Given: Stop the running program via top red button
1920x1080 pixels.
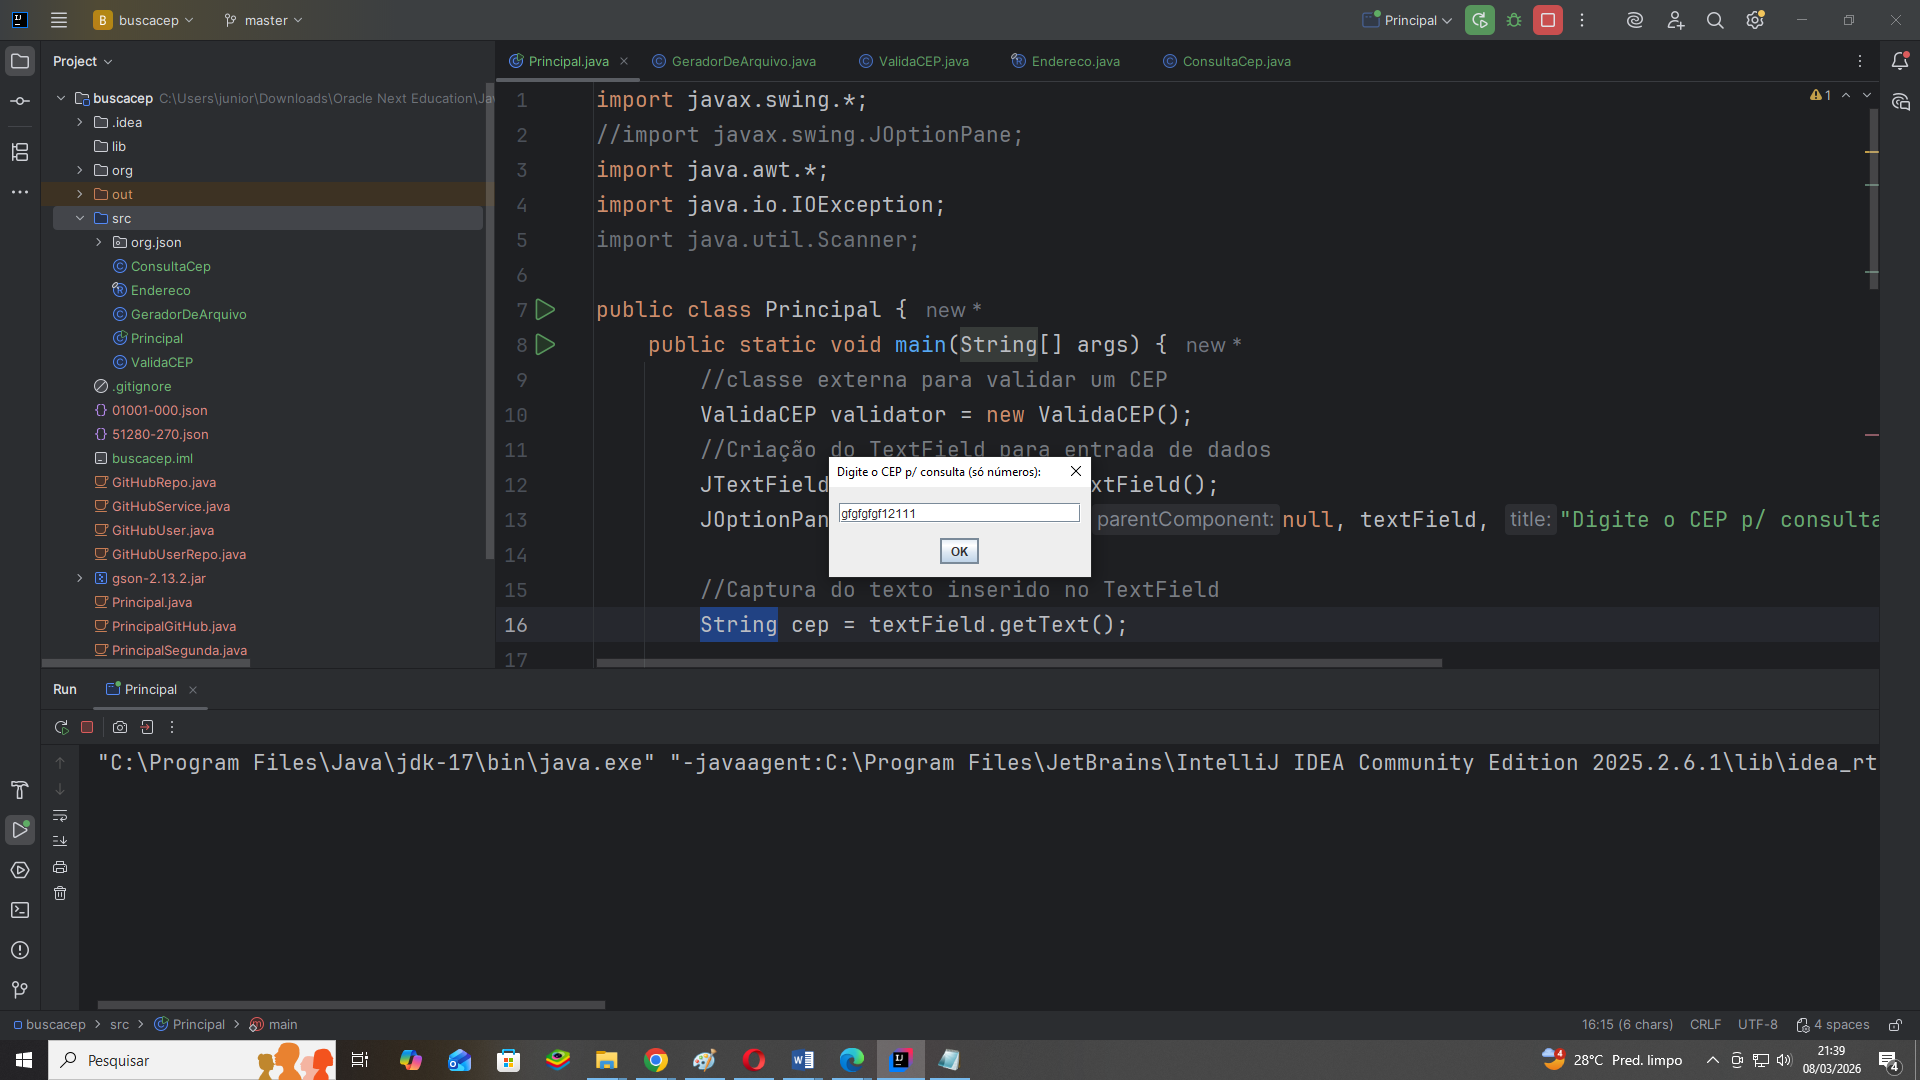Looking at the screenshot, I should coord(1547,20).
